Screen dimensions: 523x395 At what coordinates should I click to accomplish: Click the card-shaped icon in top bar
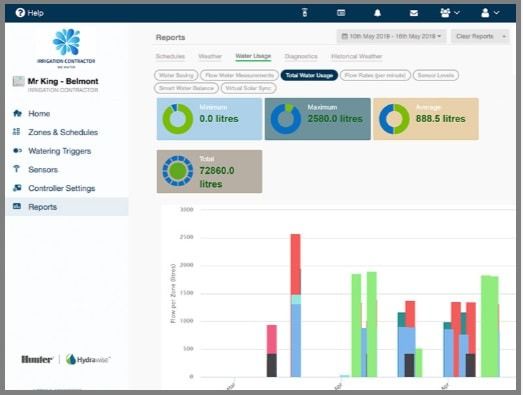341,13
